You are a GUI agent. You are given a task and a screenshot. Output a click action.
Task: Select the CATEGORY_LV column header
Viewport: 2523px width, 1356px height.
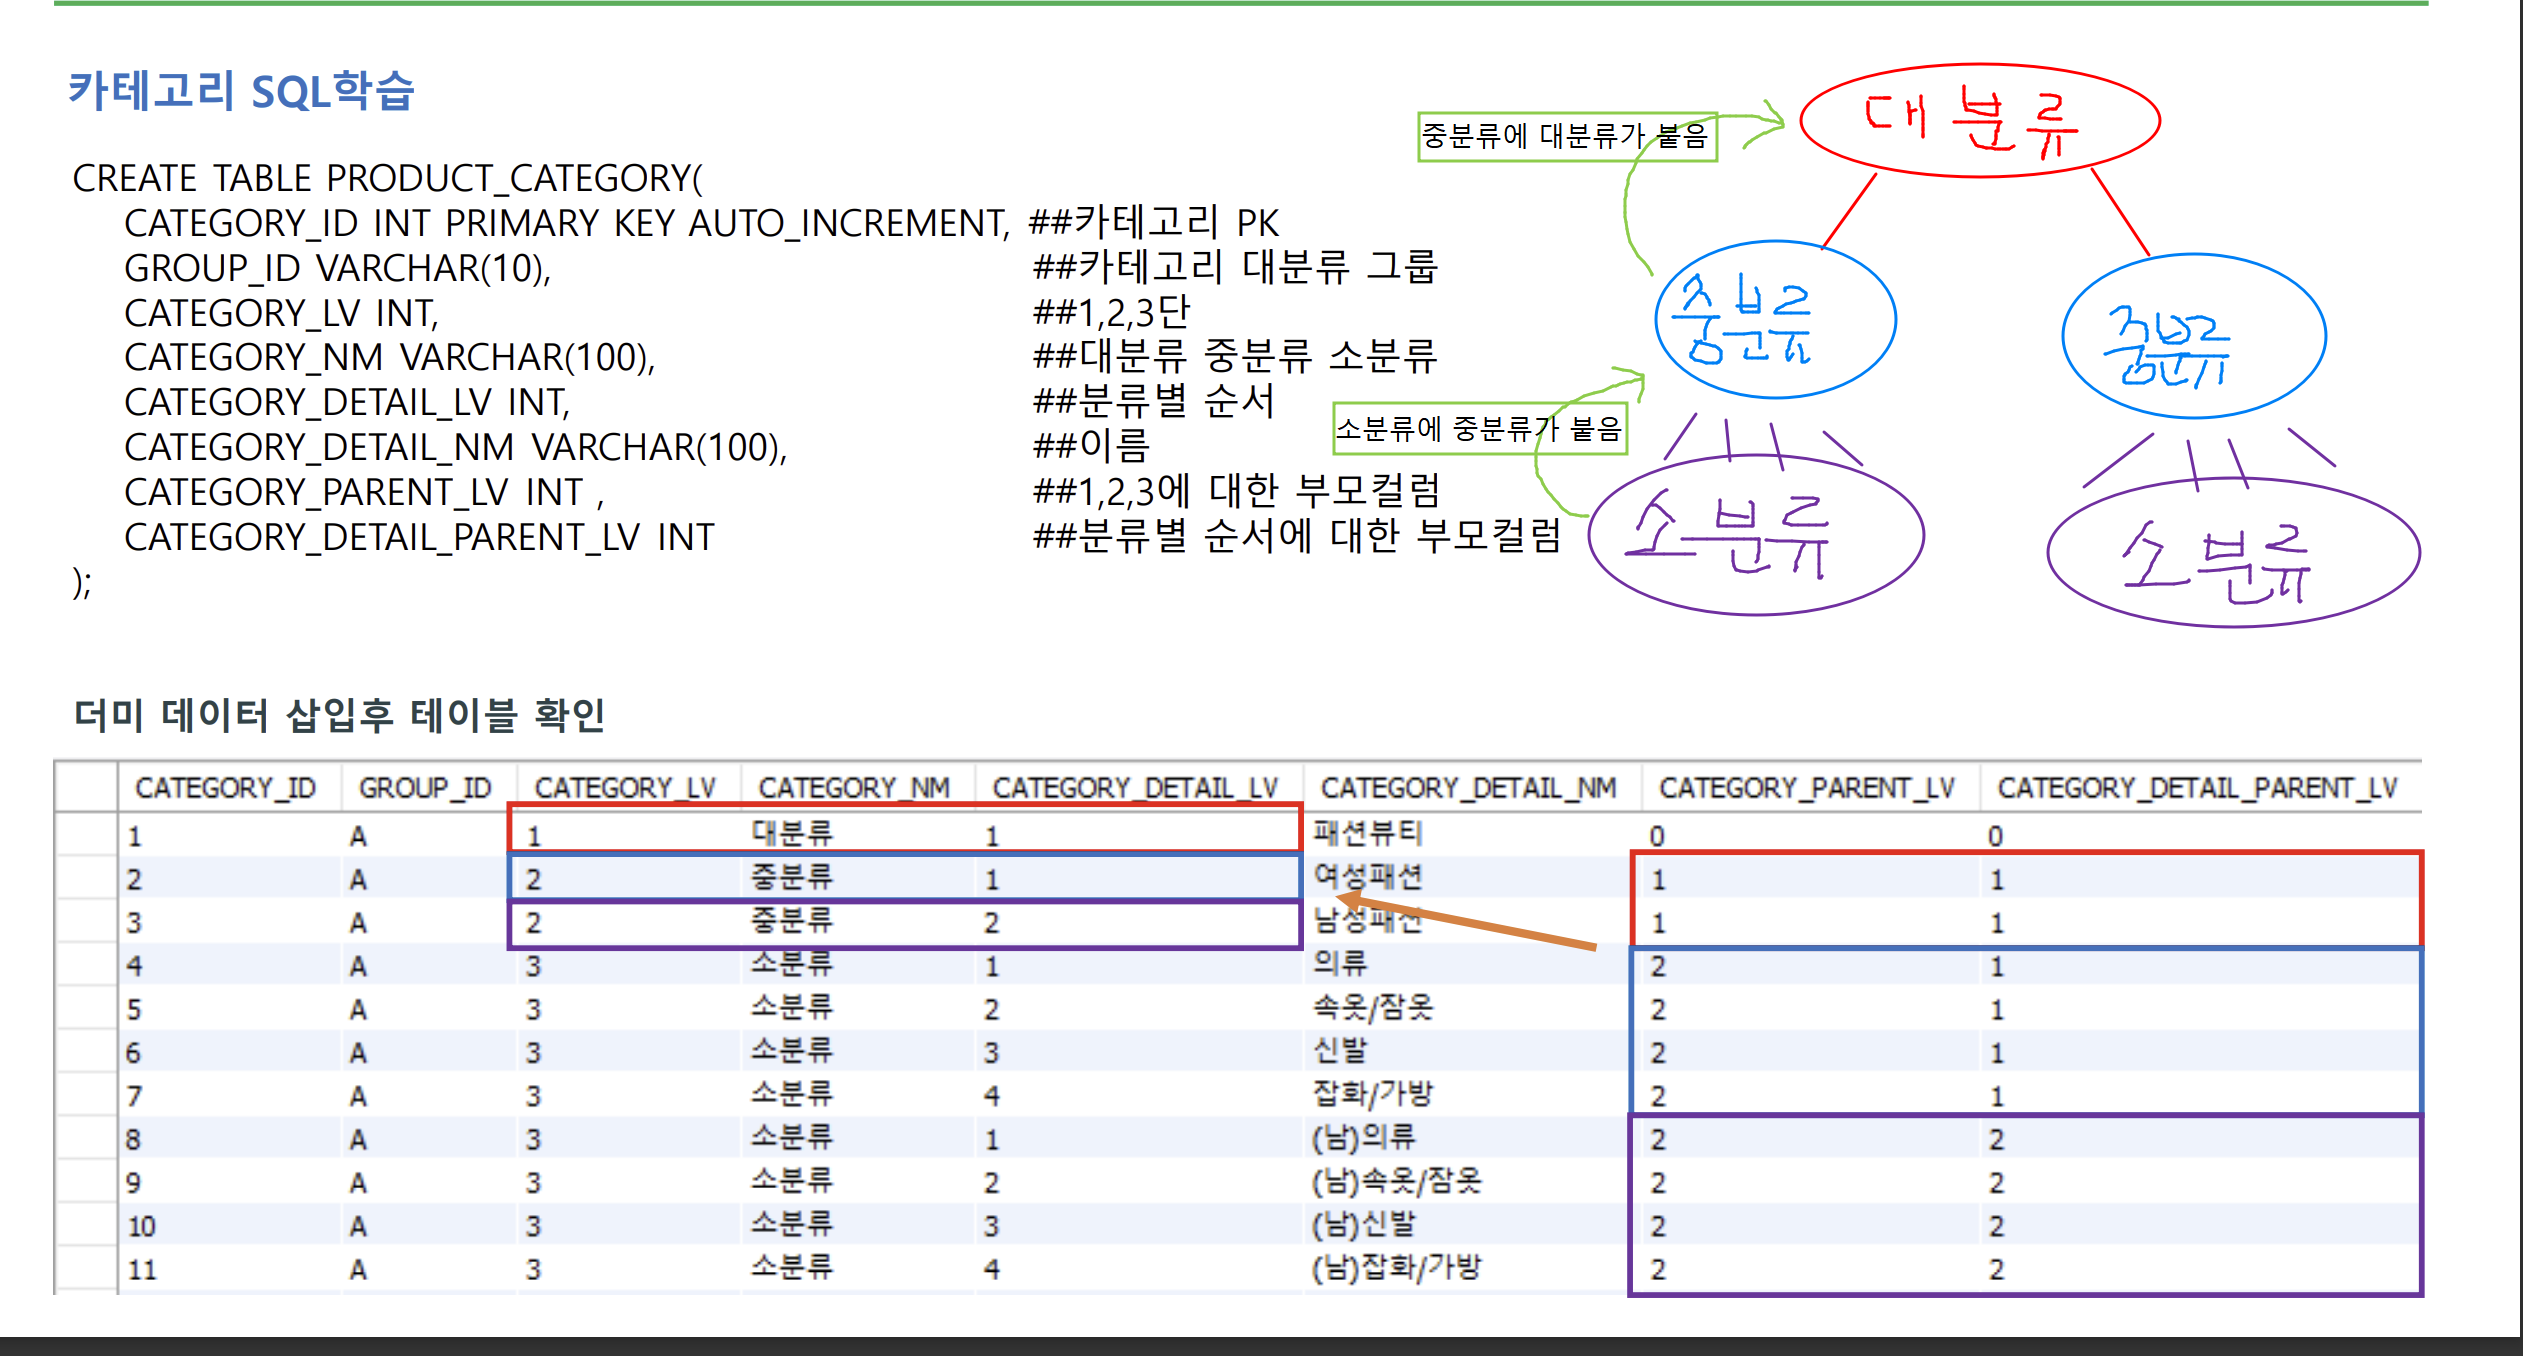(625, 789)
